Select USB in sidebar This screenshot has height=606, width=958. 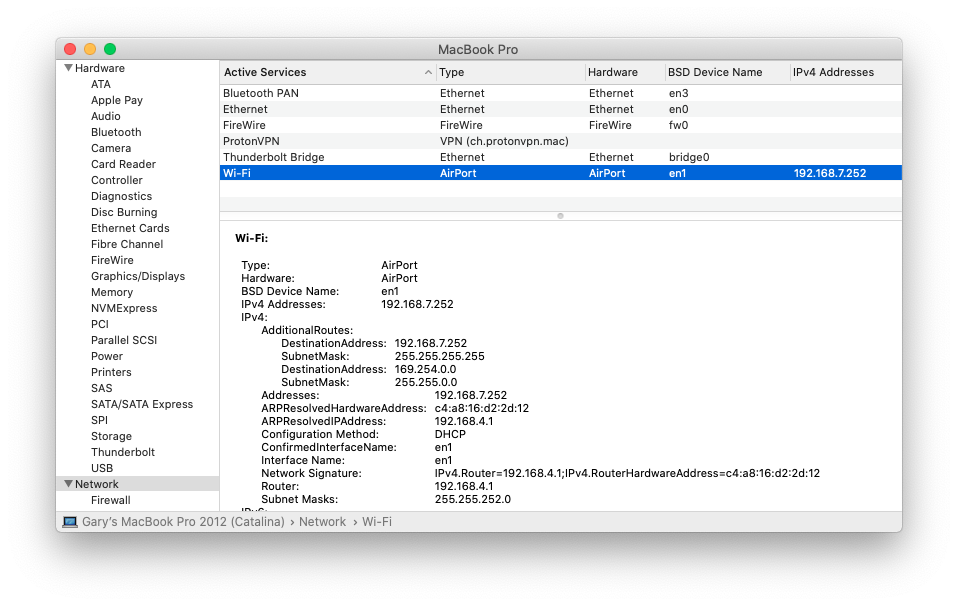tap(102, 468)
